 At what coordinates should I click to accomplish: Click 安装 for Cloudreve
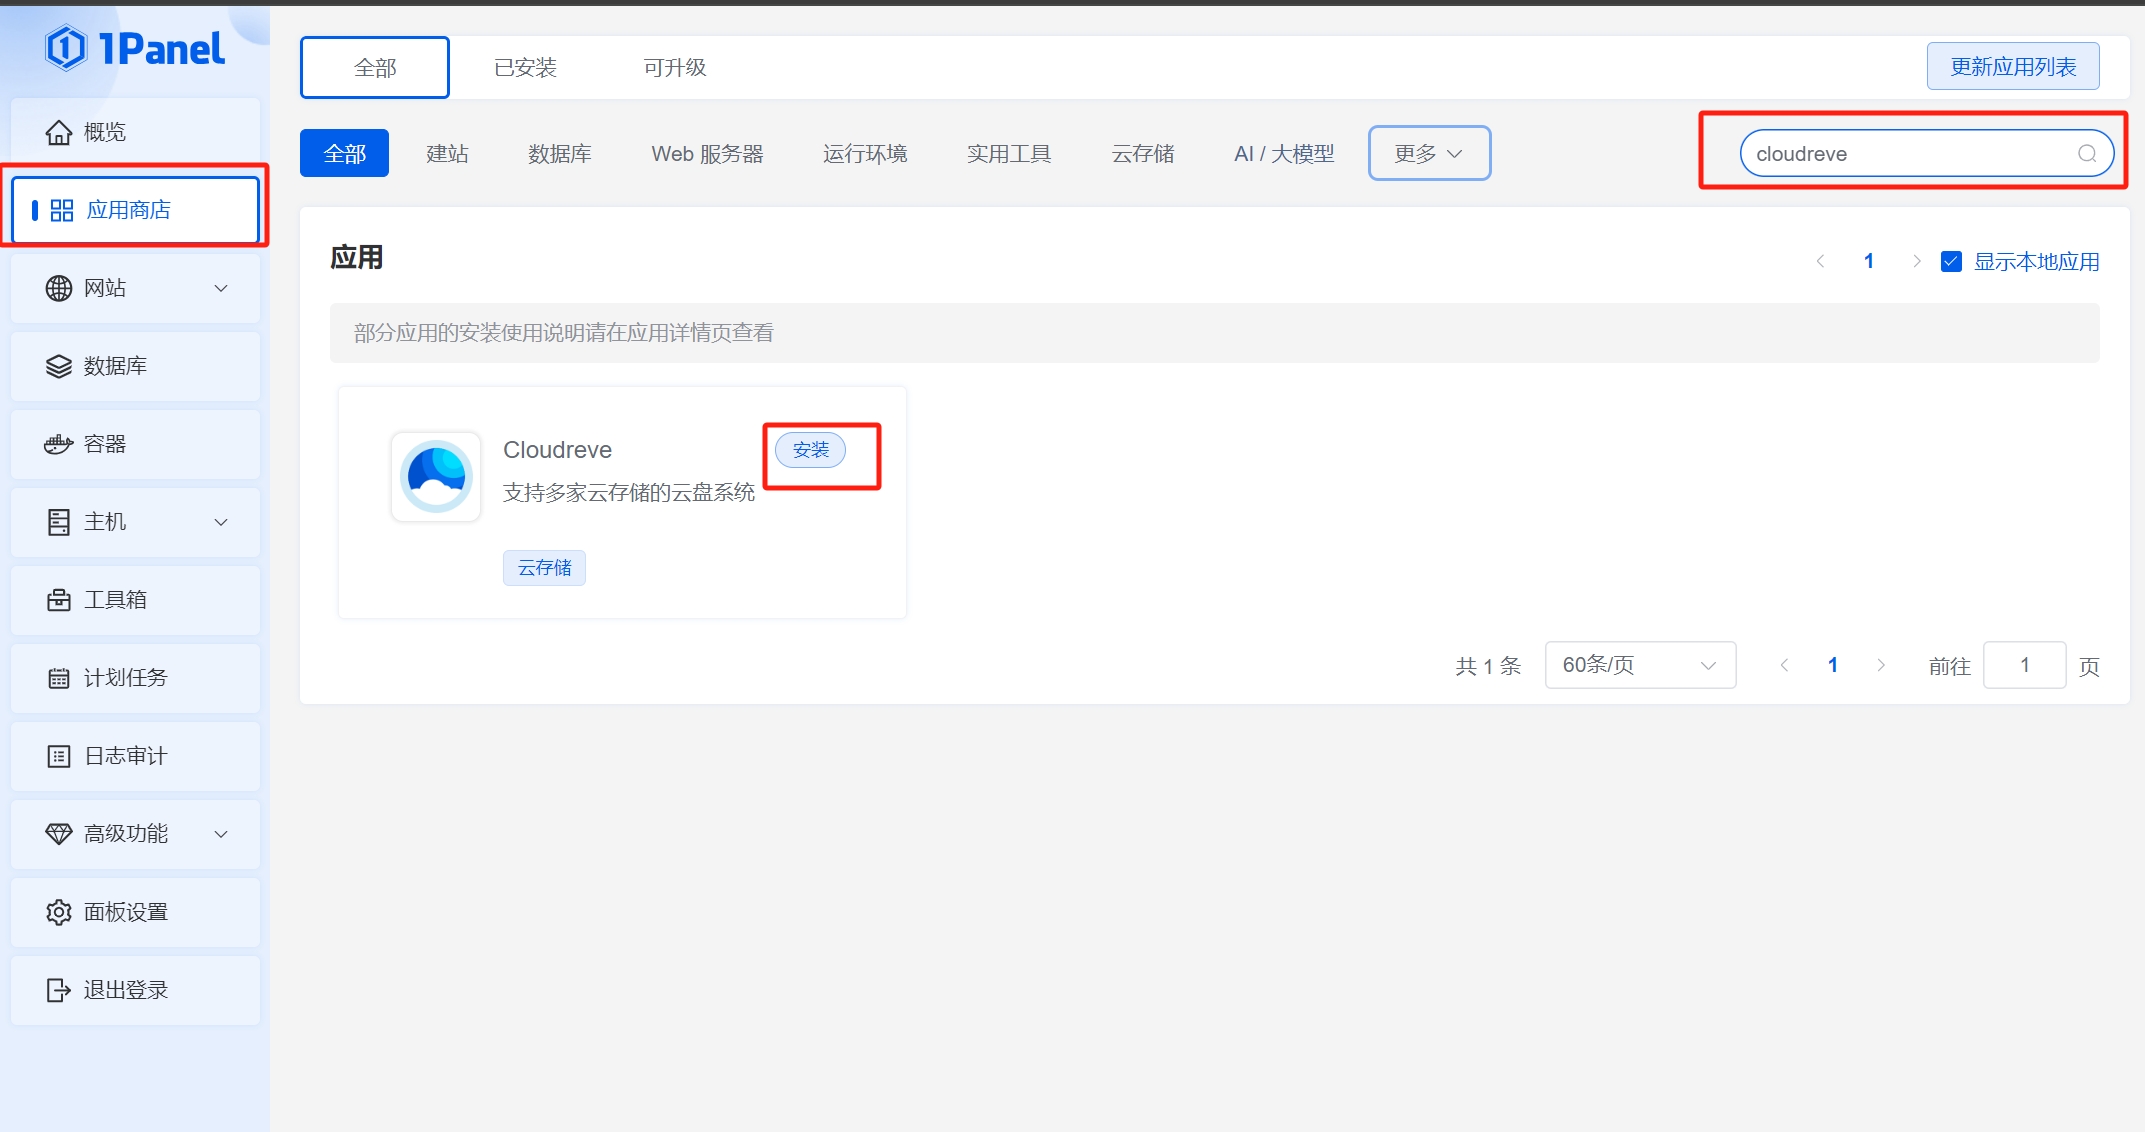(811, 450)
